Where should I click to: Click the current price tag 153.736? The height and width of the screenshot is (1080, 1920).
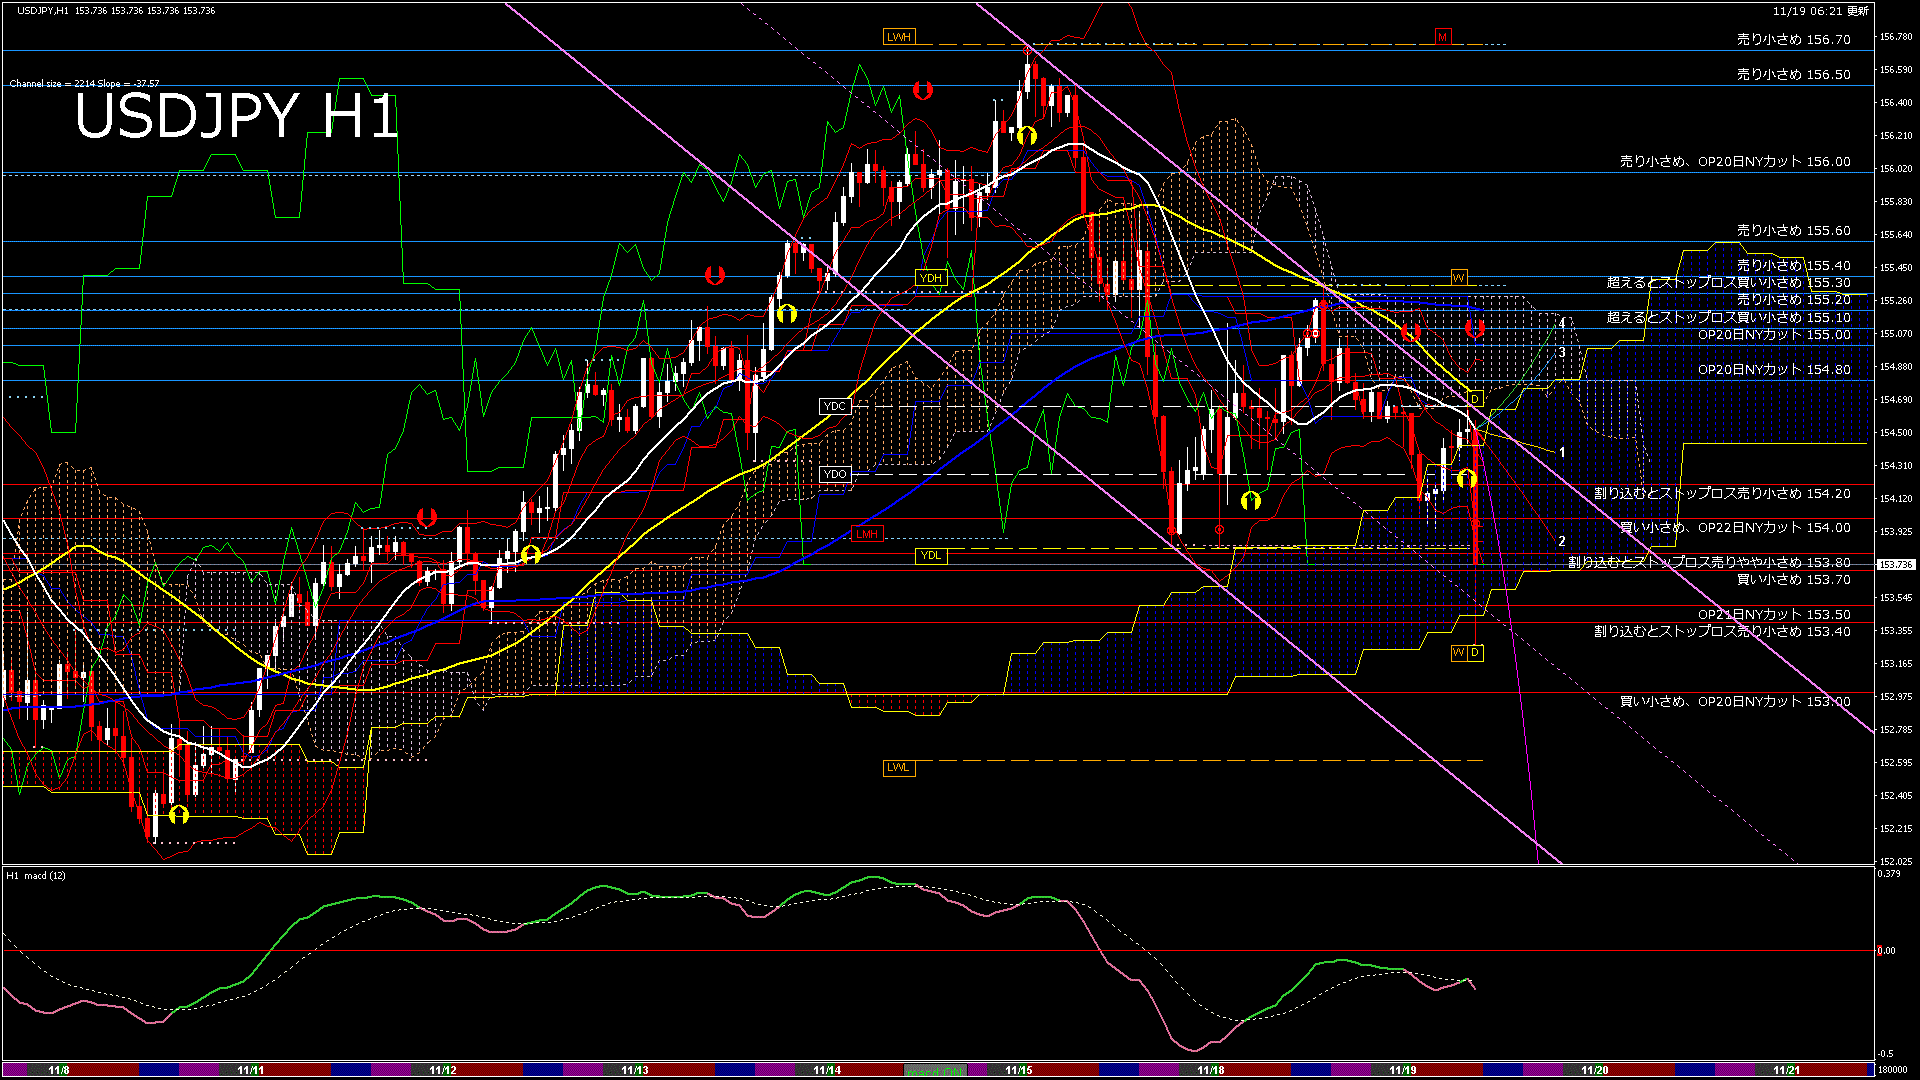(x=1896, y=565)
